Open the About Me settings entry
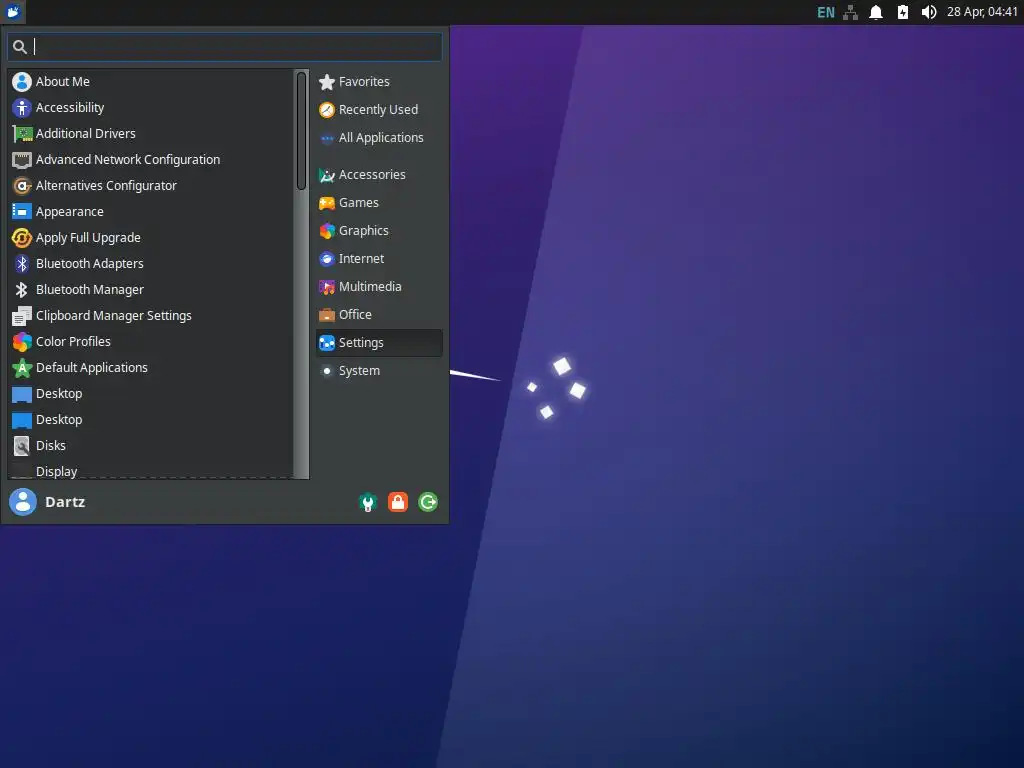The height and width of the screenshot is (768, 1024). tap(151, 82)
